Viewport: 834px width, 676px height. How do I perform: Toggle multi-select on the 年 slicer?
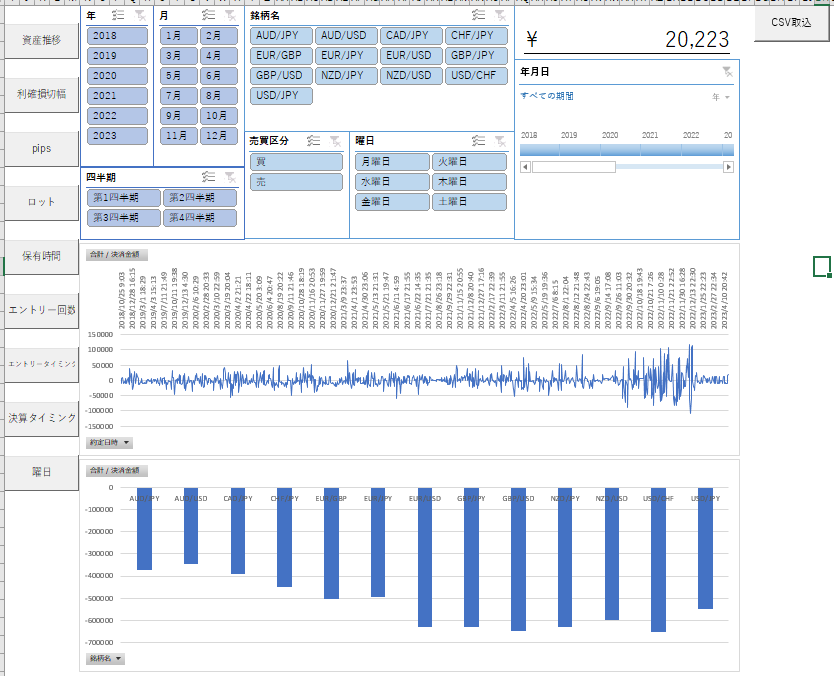tap(118, 15)
